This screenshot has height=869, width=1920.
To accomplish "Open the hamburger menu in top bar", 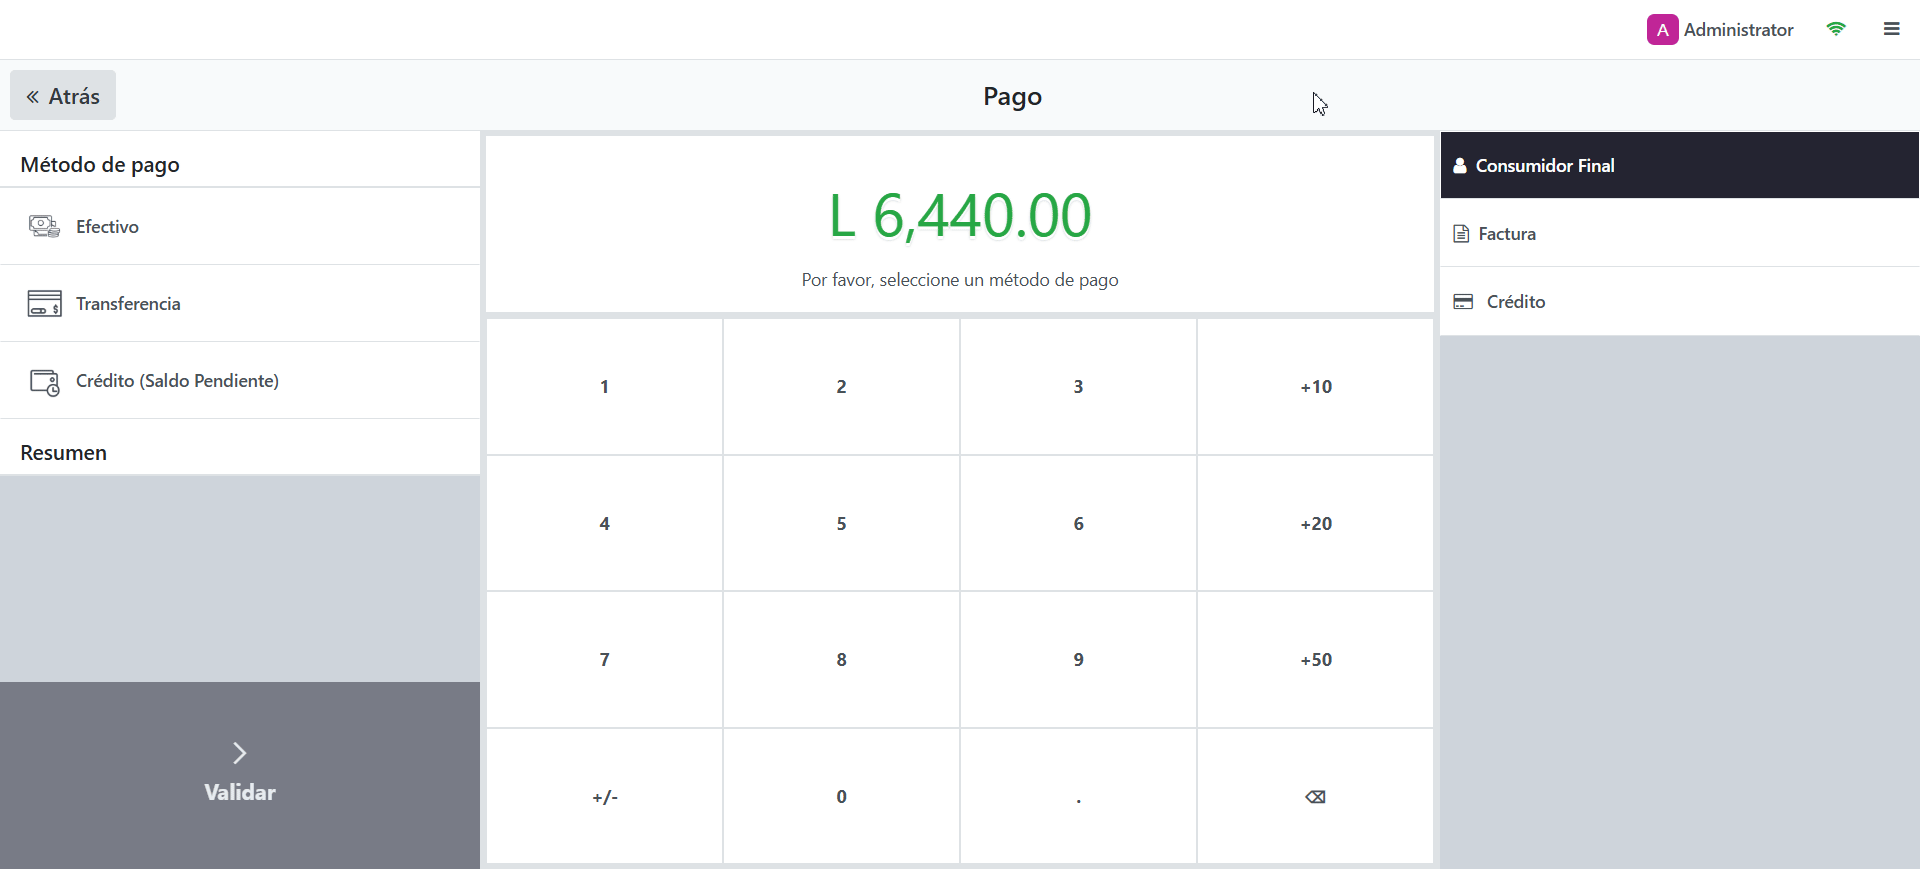I will 1891,29.
